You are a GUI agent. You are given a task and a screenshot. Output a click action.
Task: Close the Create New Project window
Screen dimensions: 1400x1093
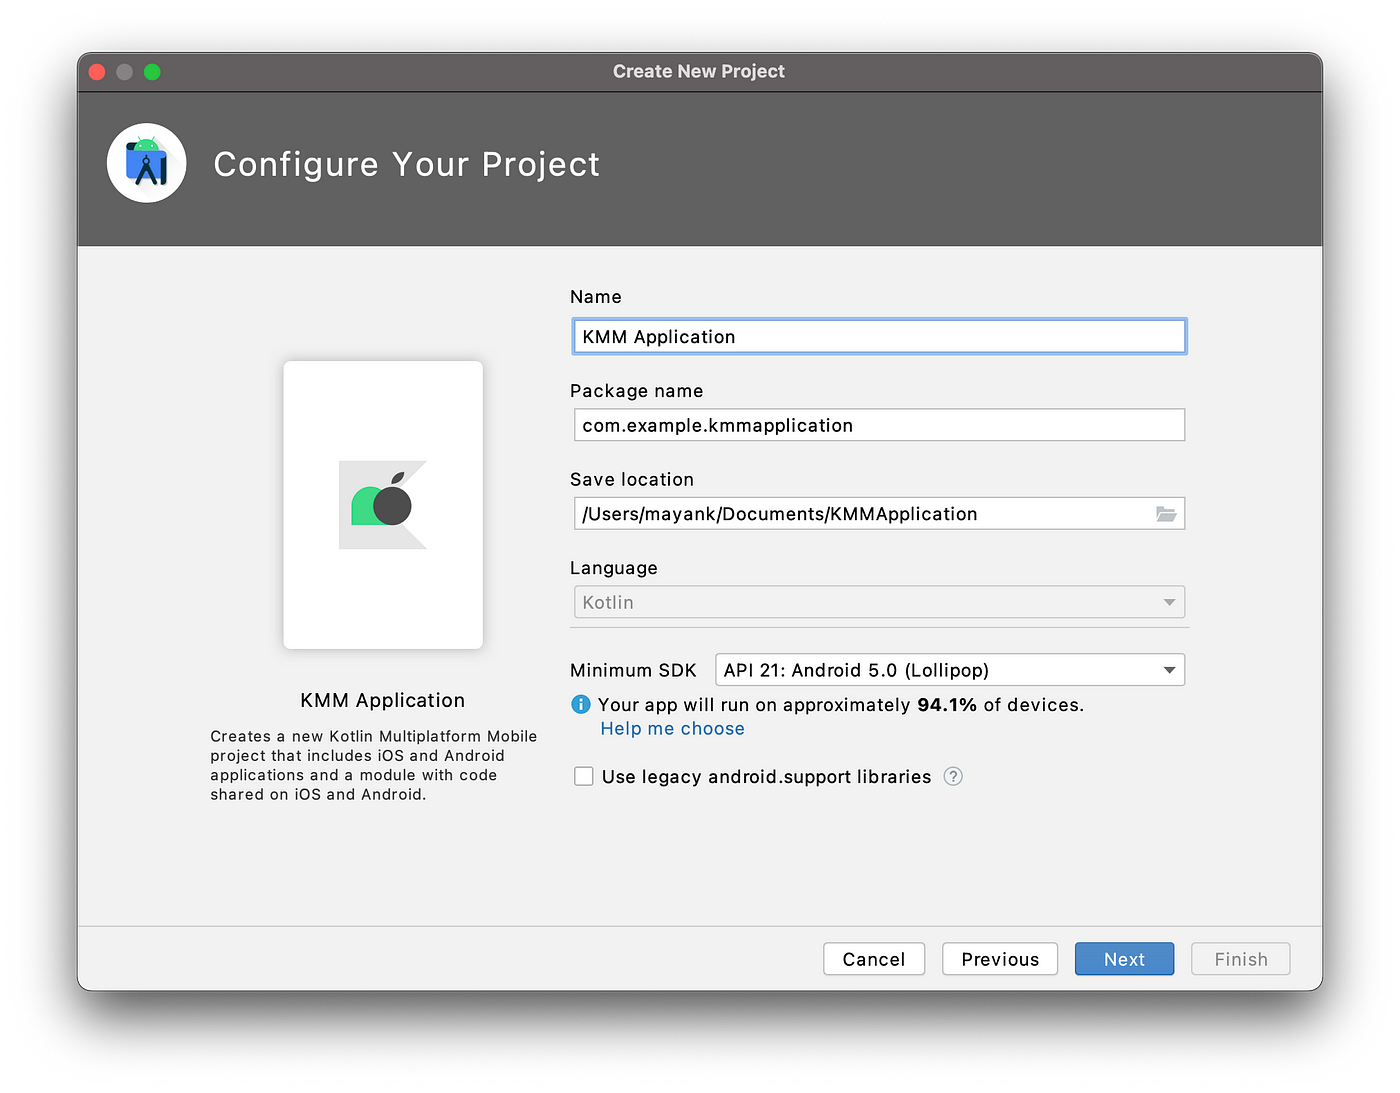97,72
